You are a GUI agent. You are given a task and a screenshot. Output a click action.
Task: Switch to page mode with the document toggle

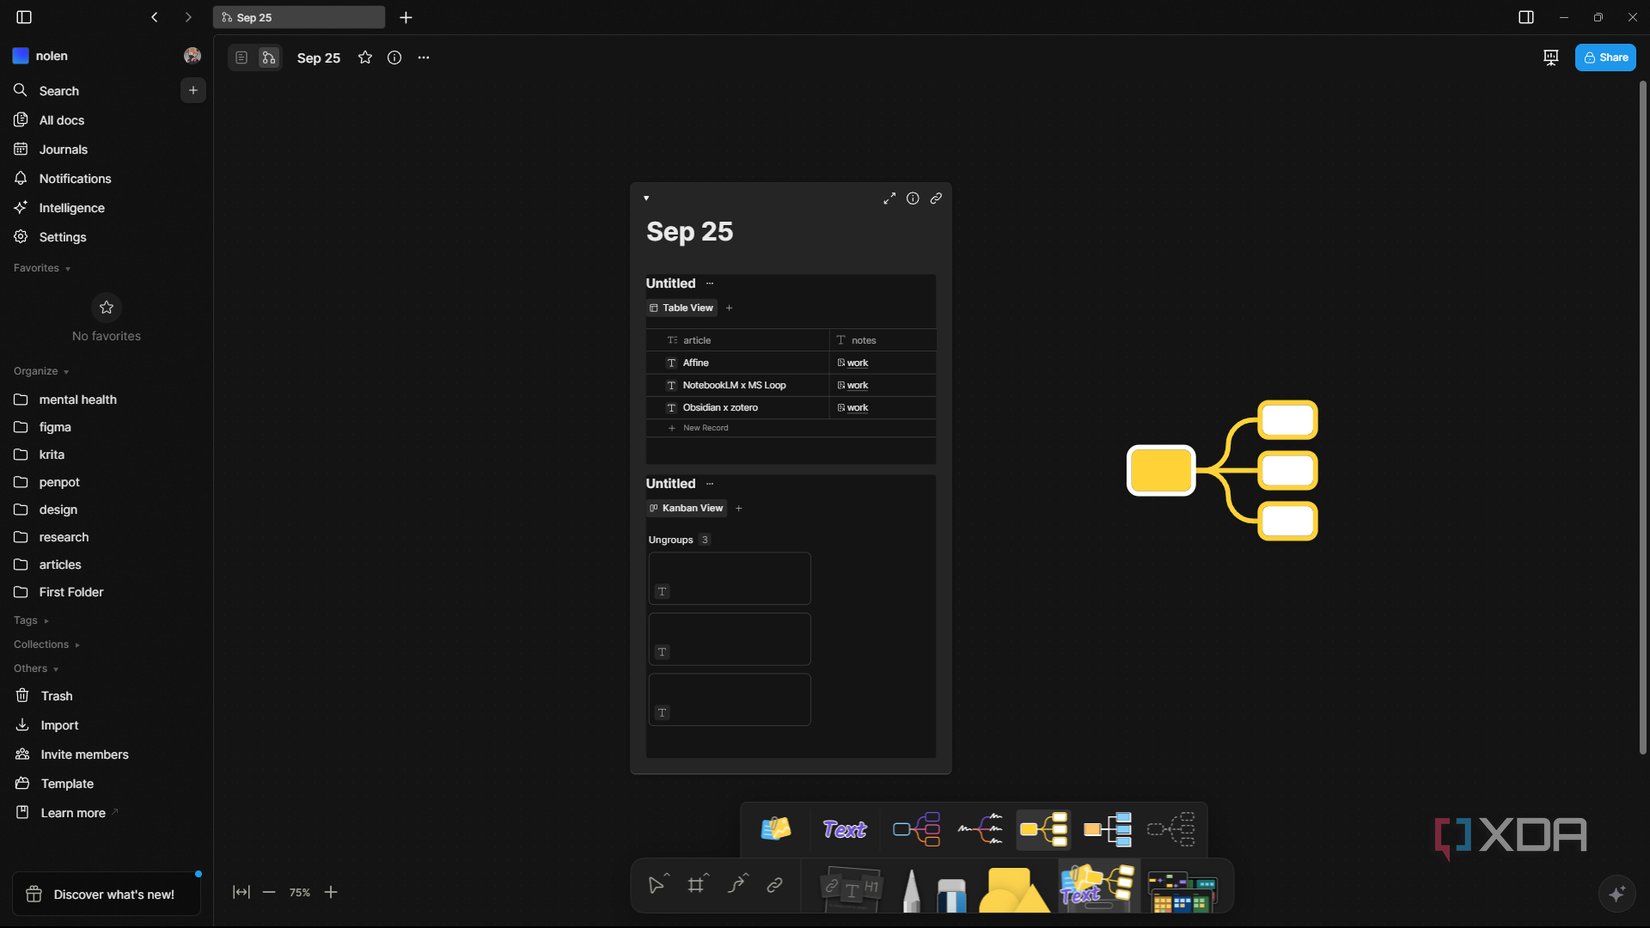tap(241, 57)
